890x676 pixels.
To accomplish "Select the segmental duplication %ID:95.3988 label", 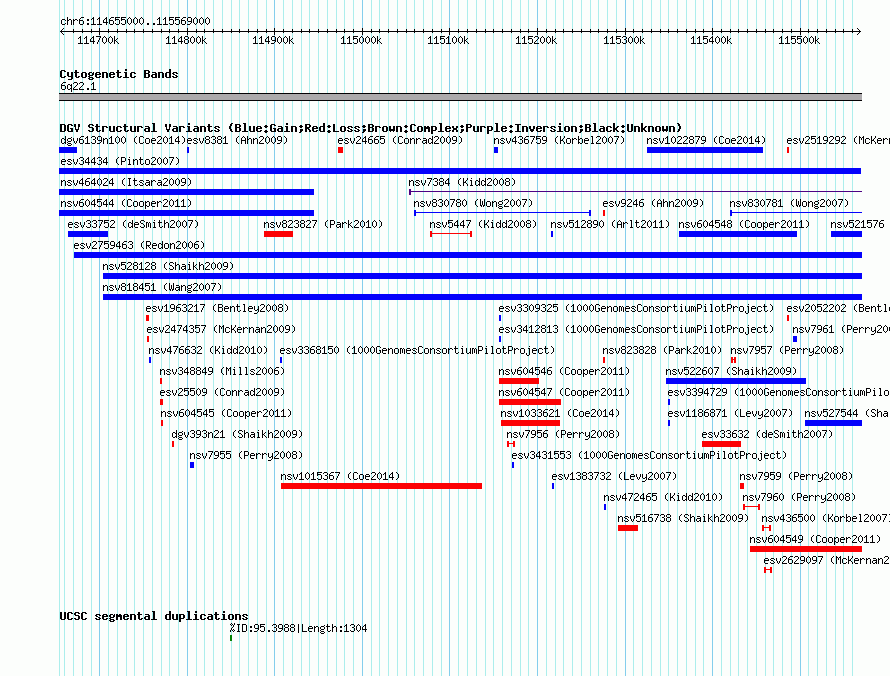I will pyautogui.click(x=299, y=628).
